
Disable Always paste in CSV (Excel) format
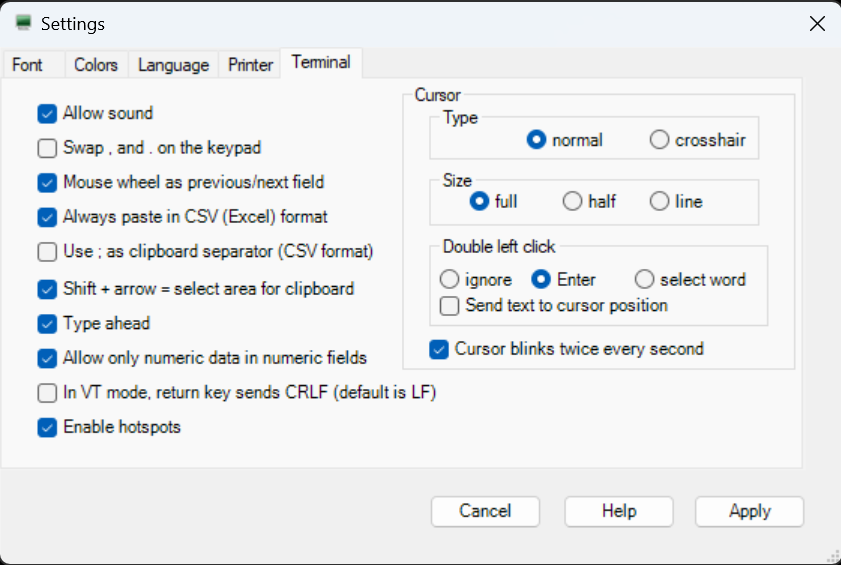tap(47, 217)
